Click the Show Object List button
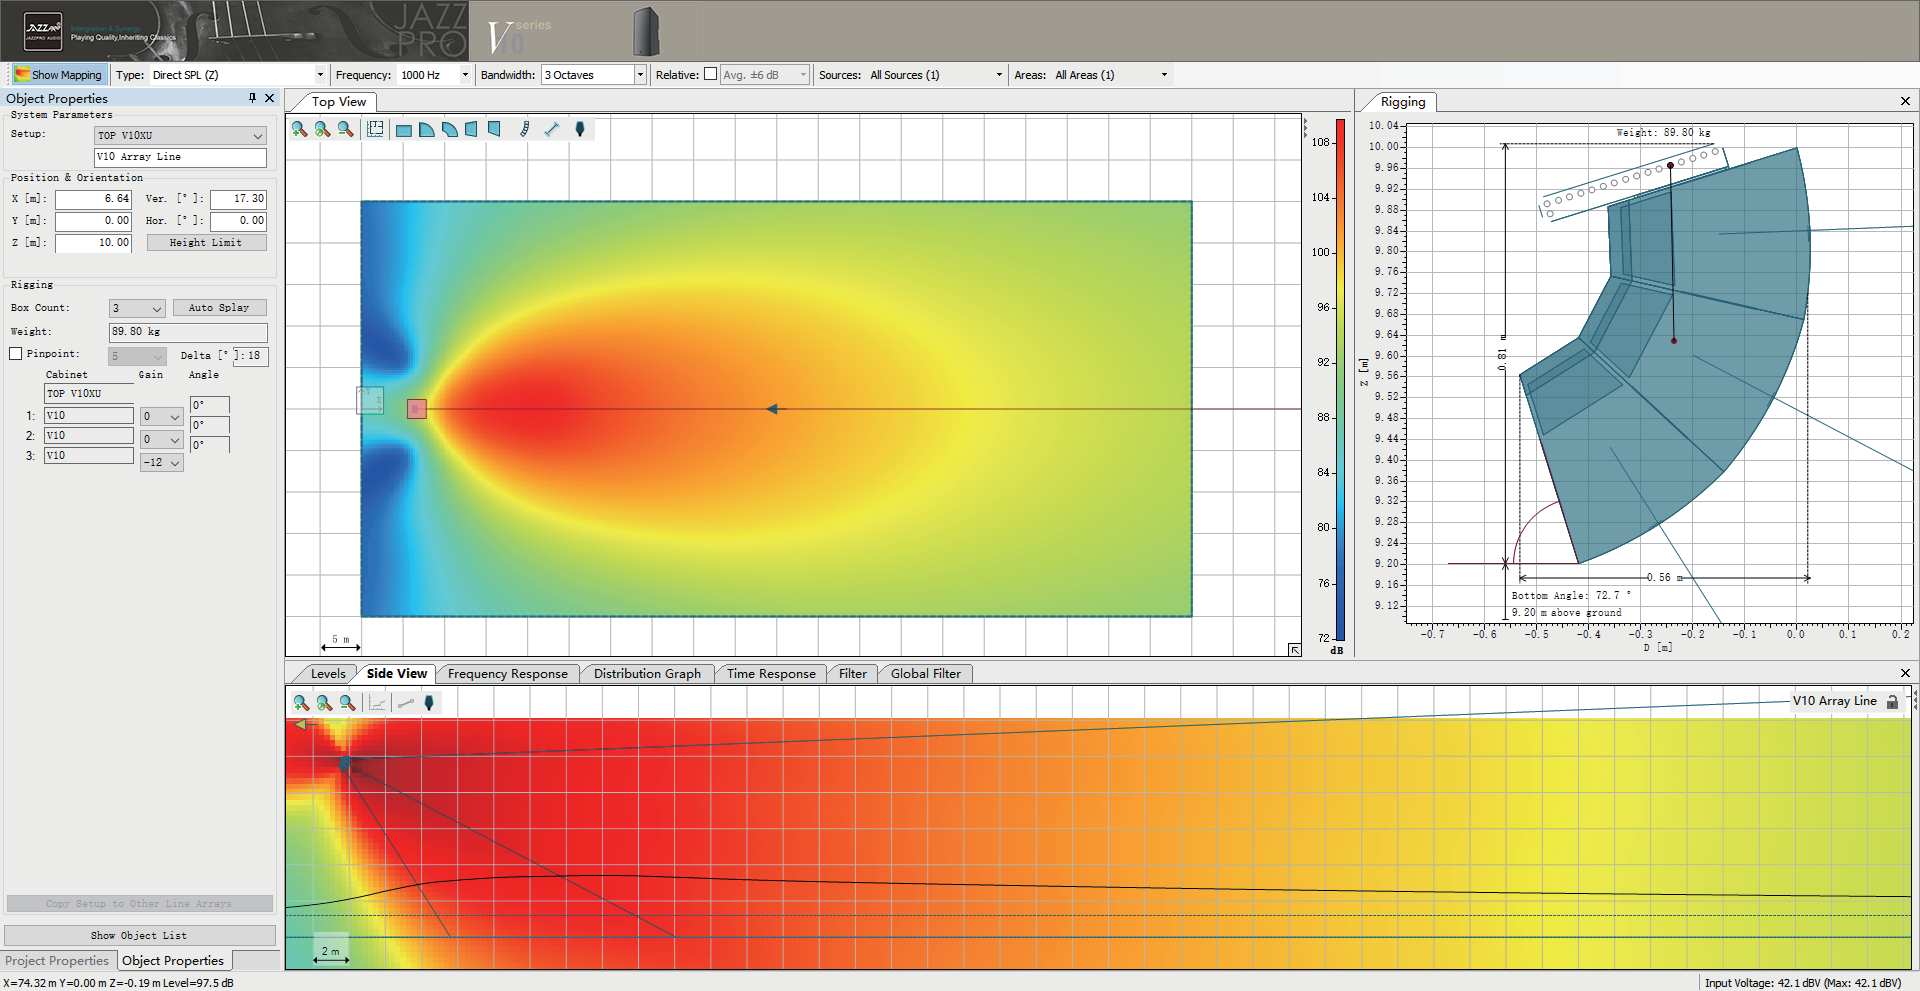 coord(139,936)
